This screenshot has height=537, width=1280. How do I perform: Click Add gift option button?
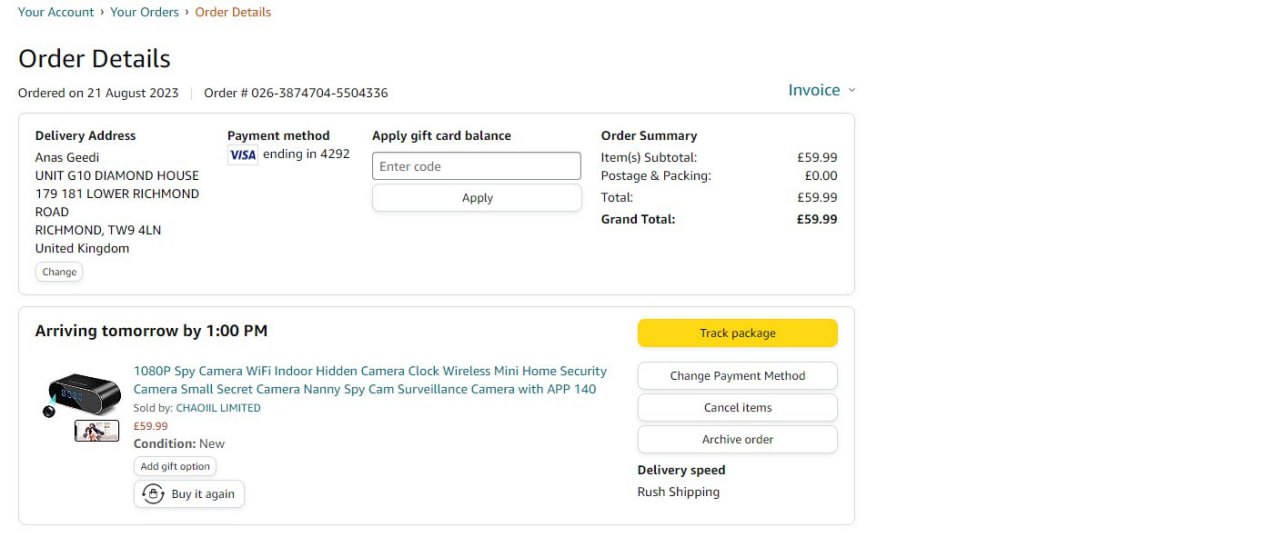(175, 467)
